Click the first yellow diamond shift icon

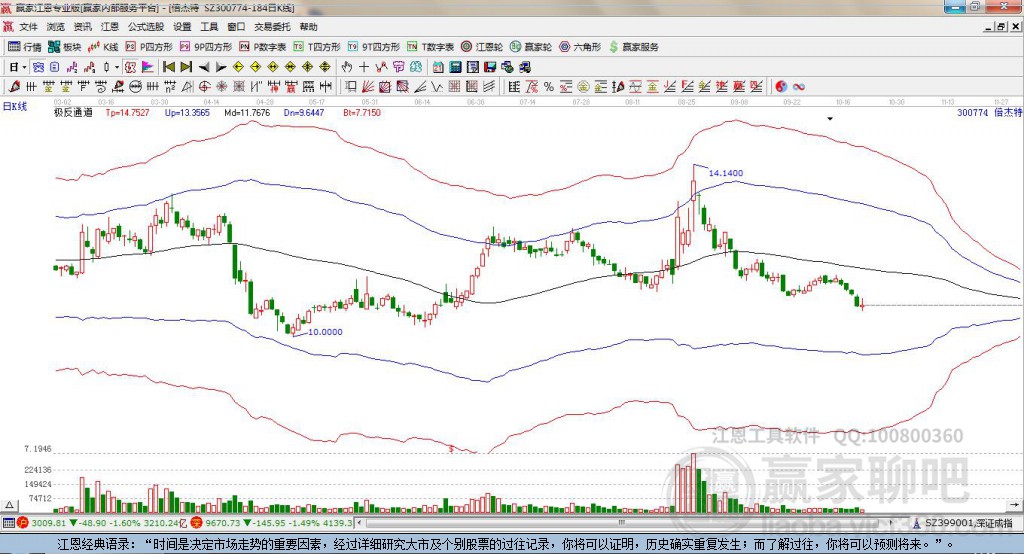pyautogui.click(x=238, y=67)
